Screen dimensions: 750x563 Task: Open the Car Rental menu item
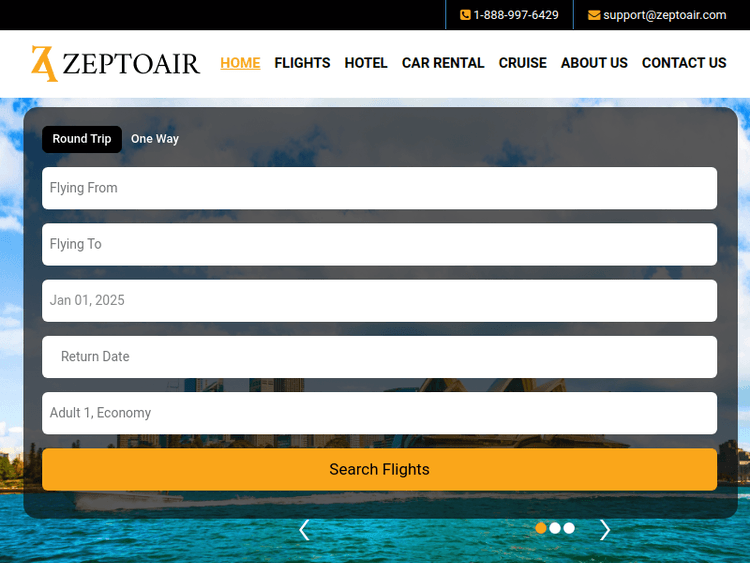[x=443, y=63]
